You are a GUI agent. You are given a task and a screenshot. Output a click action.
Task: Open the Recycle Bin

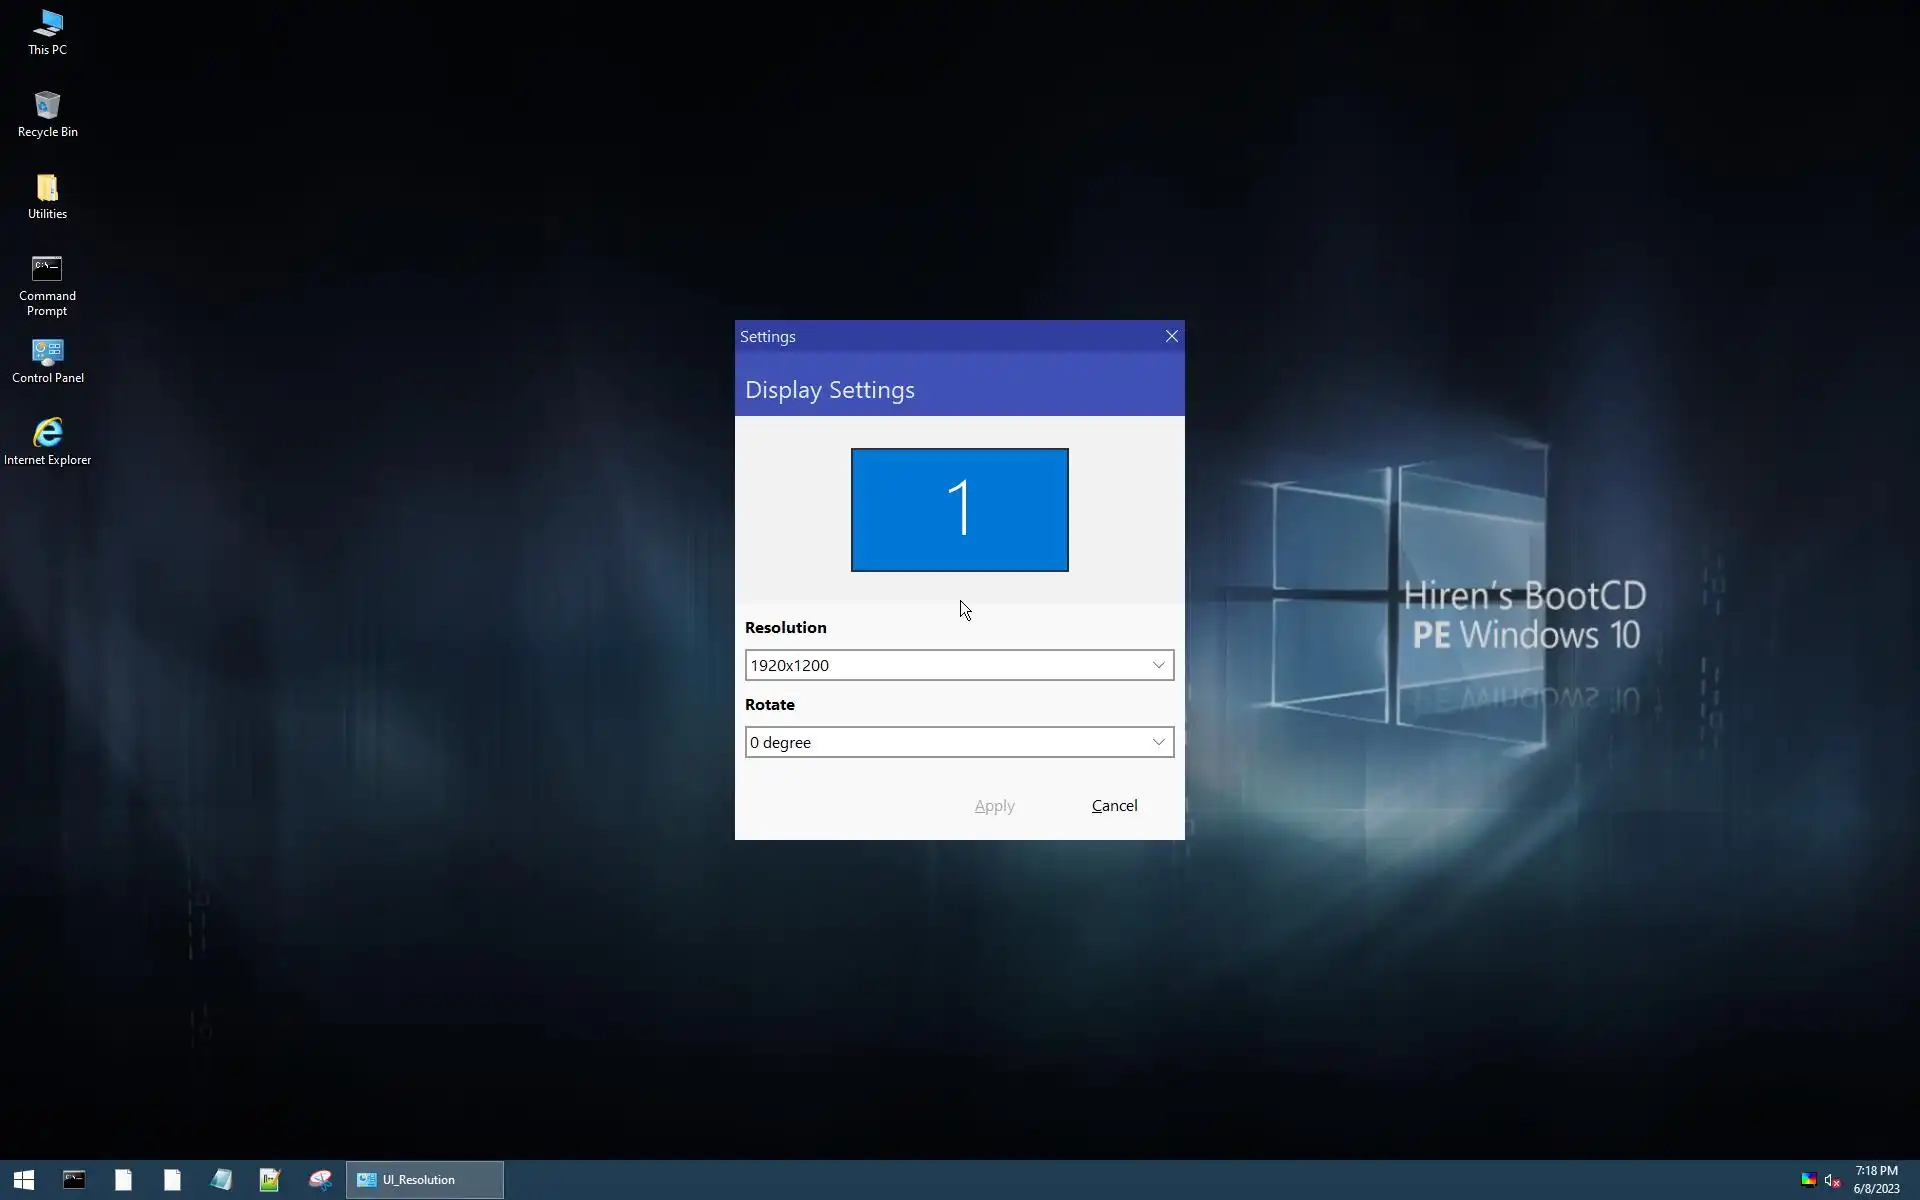47,112
